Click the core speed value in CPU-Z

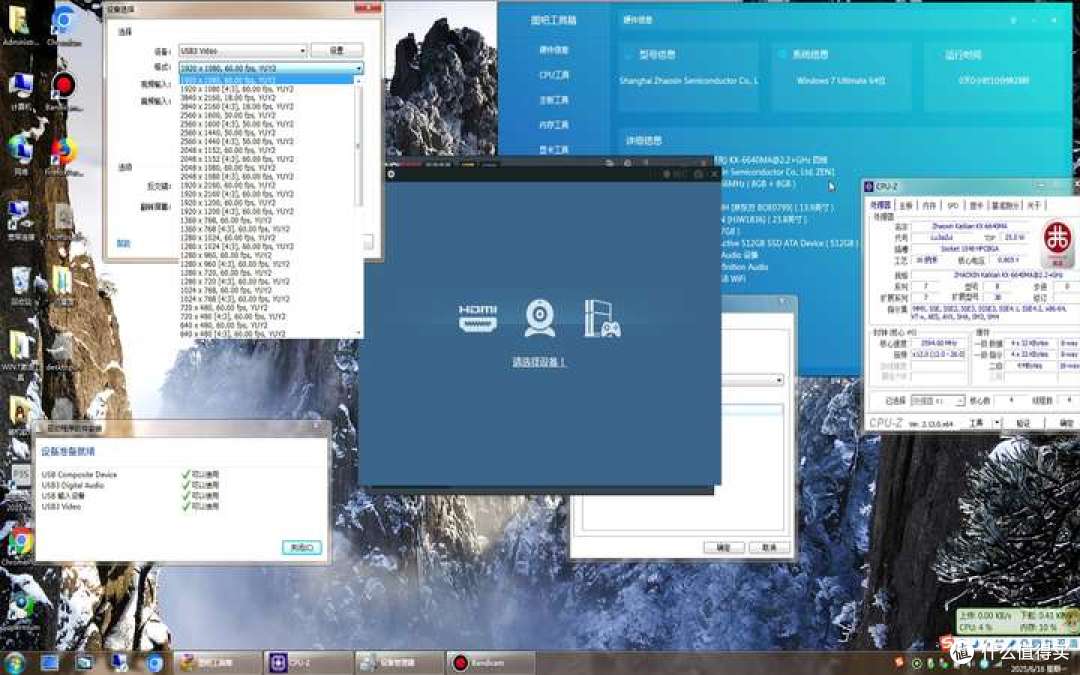click(938, 343)
